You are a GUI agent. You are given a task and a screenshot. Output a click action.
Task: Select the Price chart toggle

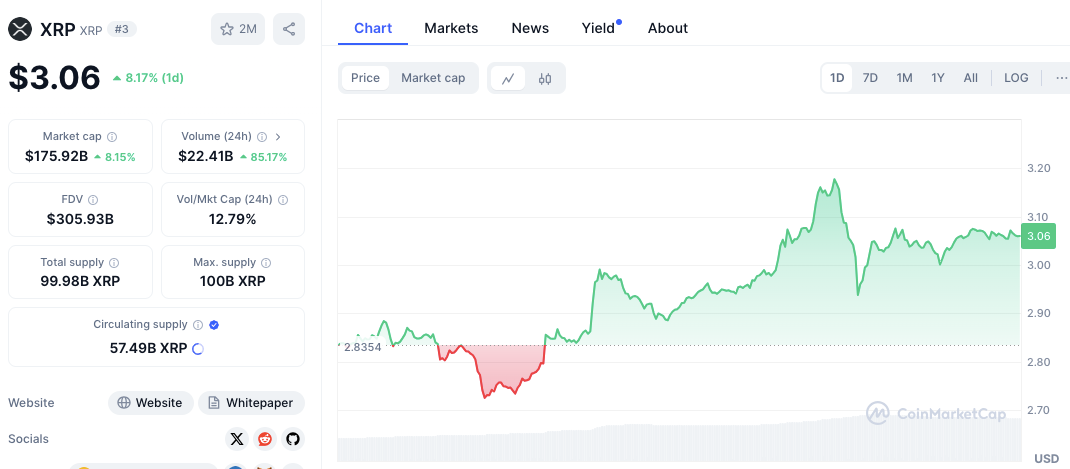365,78
